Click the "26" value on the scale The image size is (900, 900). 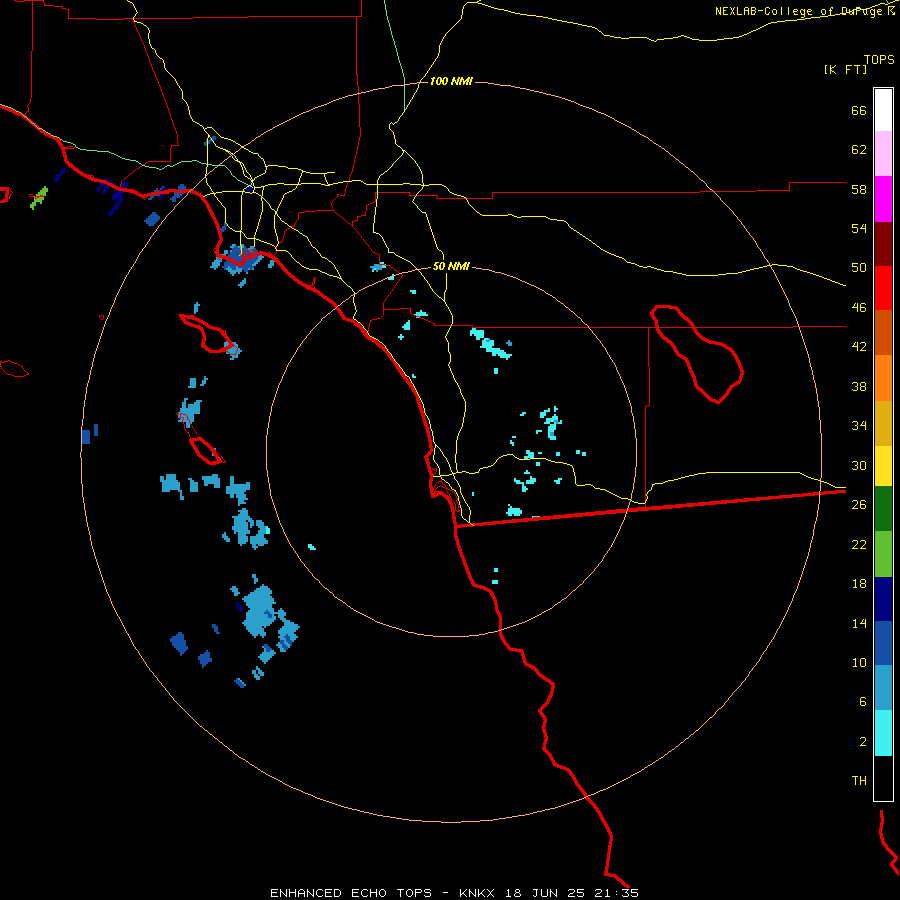click(x=859, y=505)
